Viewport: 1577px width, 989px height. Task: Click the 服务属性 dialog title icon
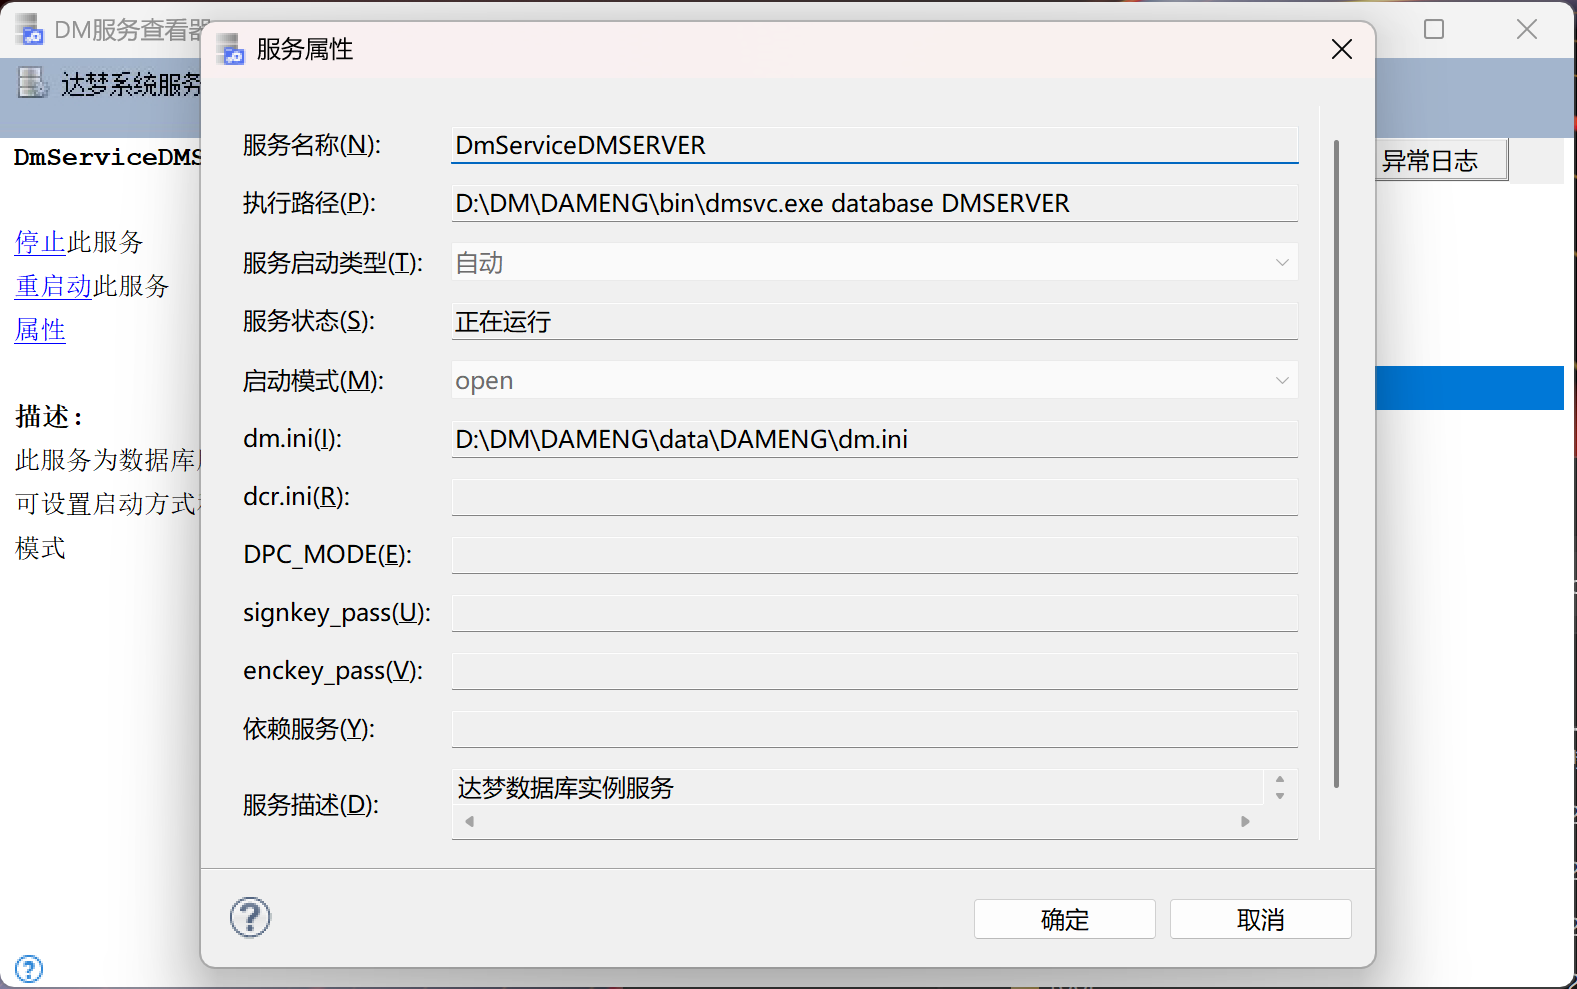[231, 49]
